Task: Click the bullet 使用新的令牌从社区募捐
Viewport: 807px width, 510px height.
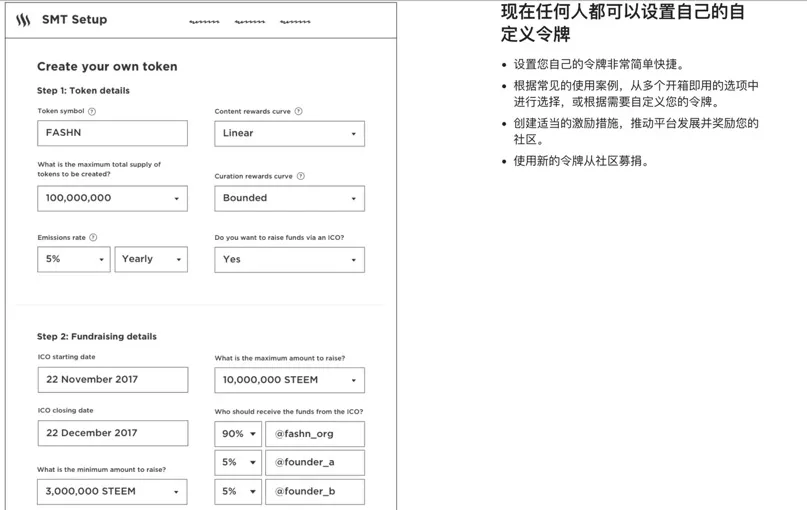Action: click(x=582, y=161)
